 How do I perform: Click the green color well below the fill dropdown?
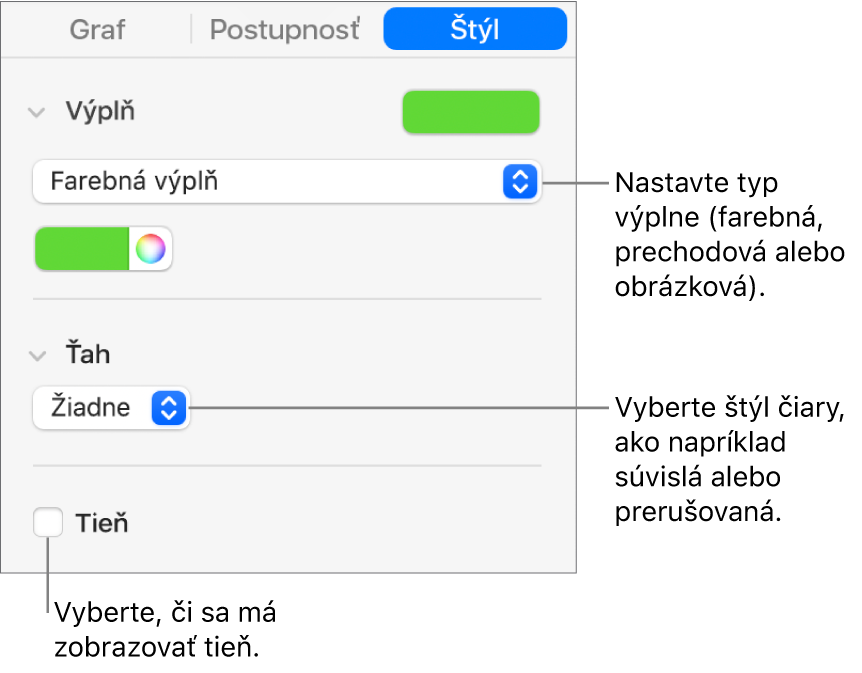(83, 249)
